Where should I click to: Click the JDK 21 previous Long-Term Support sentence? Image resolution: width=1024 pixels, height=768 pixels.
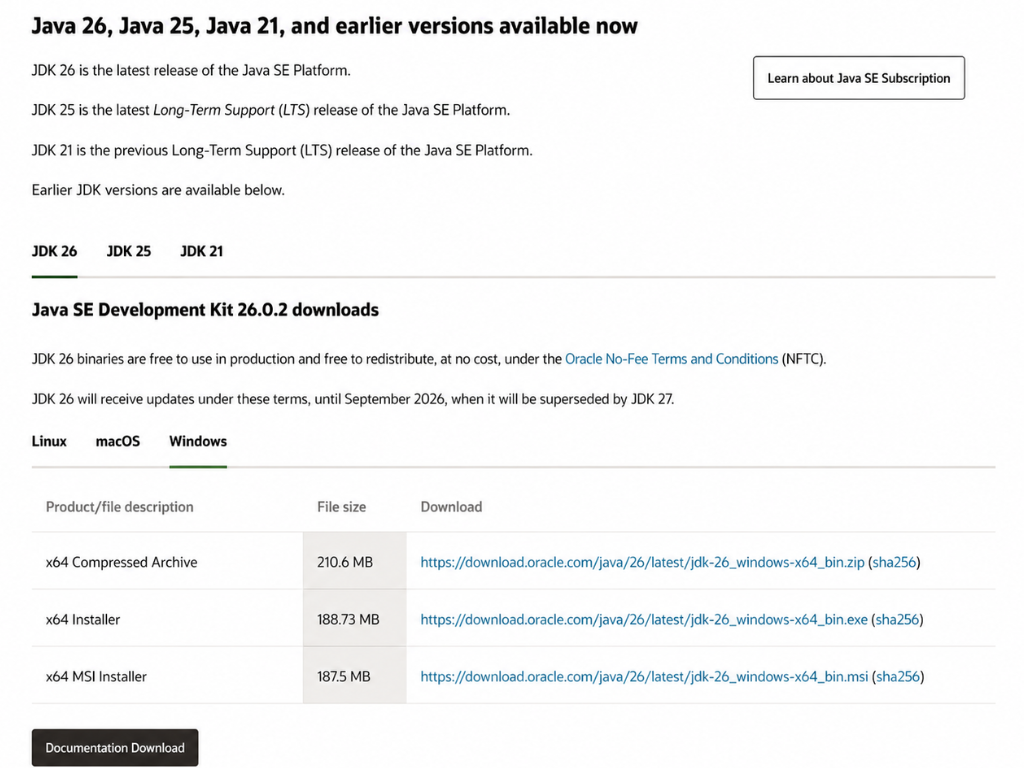point(282,150)
